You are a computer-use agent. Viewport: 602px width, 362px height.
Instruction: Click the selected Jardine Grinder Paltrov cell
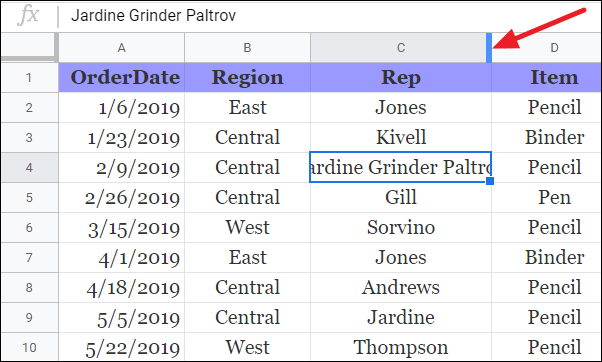400,167
